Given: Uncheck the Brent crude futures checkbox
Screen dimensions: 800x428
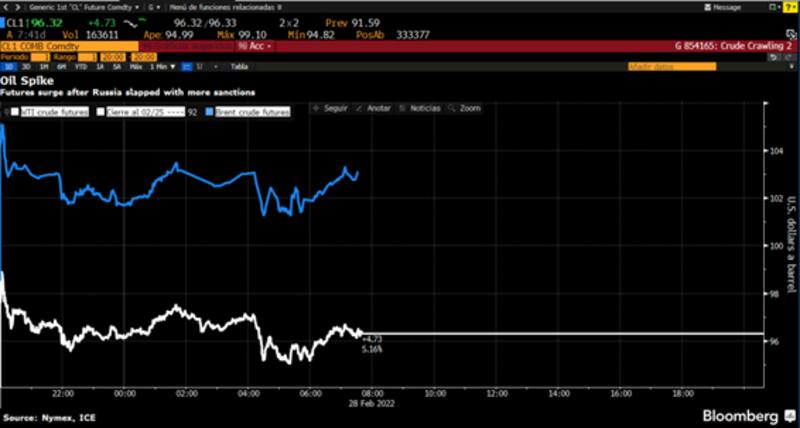Looking at the screenshot, I should tap(209, 113).
